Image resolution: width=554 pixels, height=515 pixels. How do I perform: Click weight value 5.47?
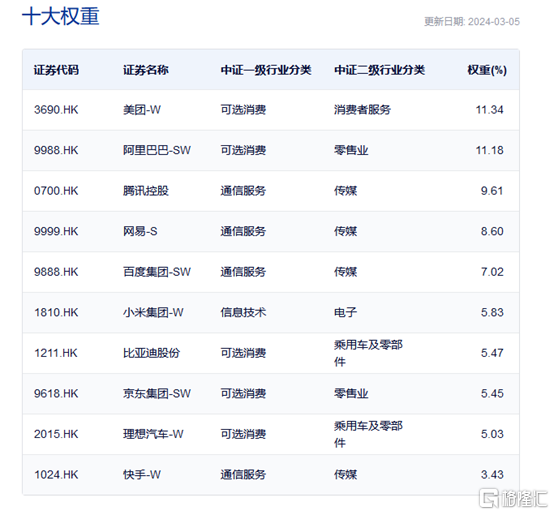pos(492,353)
